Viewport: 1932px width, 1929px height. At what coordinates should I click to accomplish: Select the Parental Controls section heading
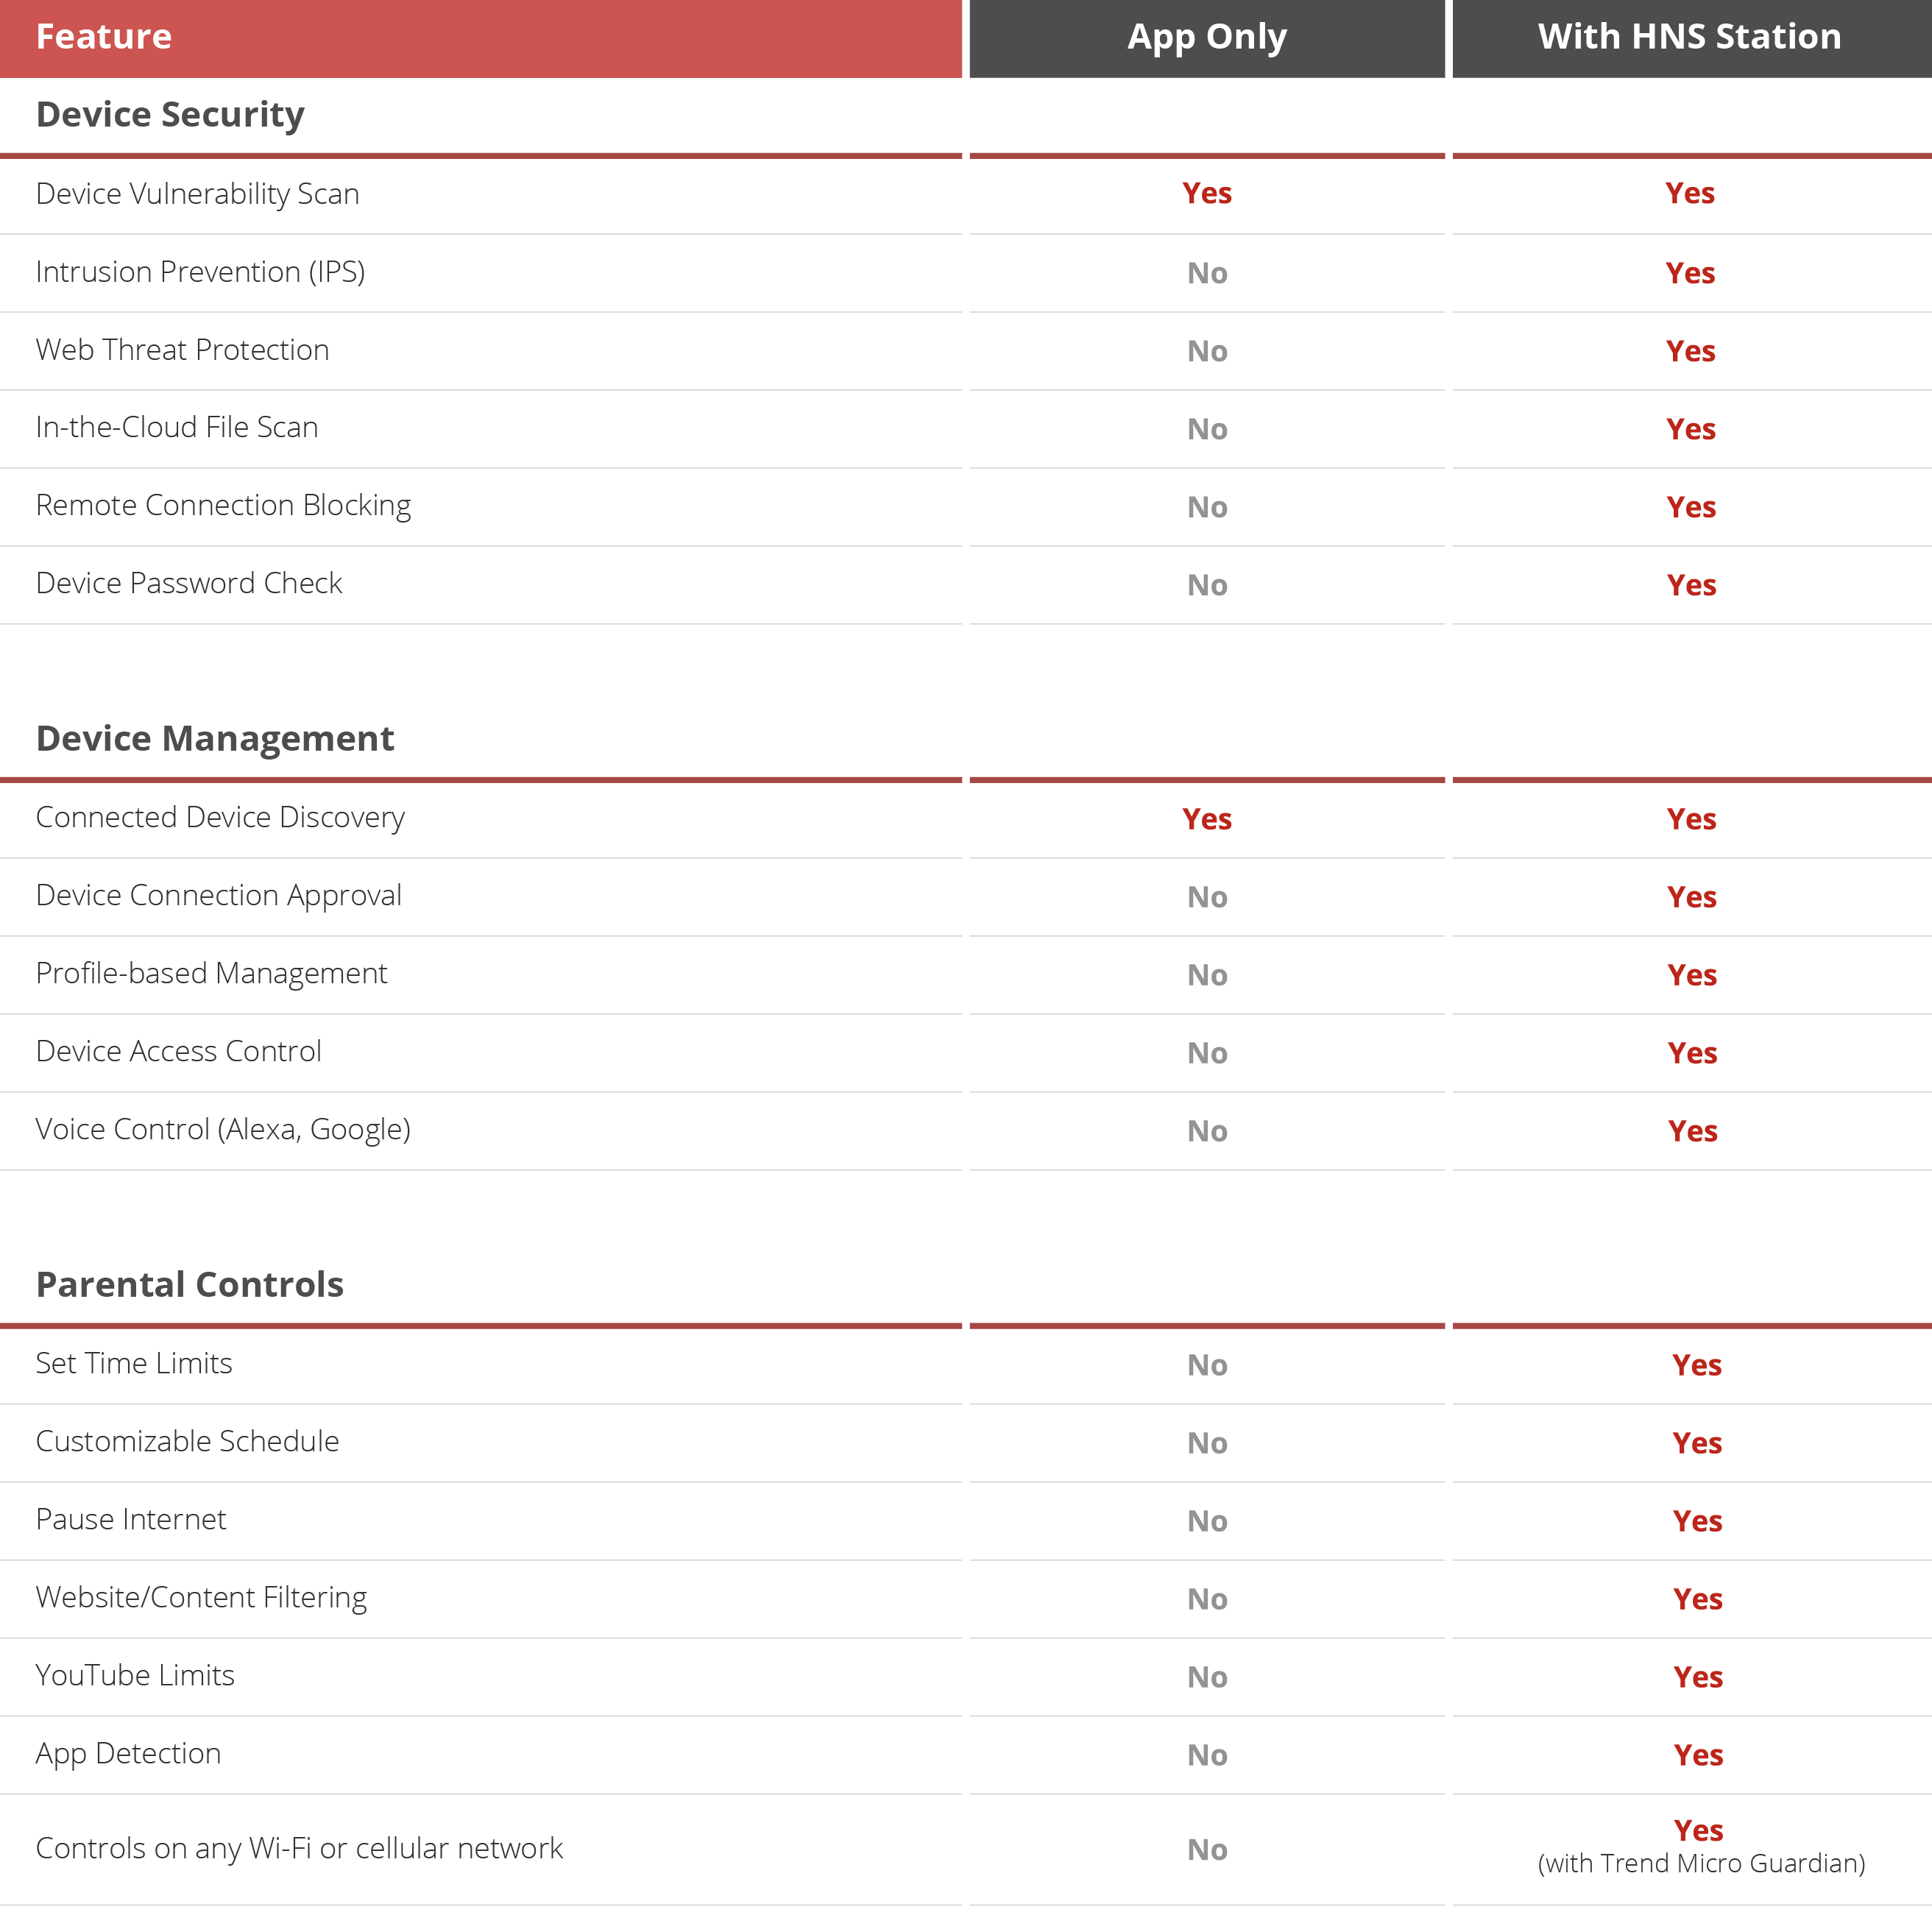tap(190, 1285)
